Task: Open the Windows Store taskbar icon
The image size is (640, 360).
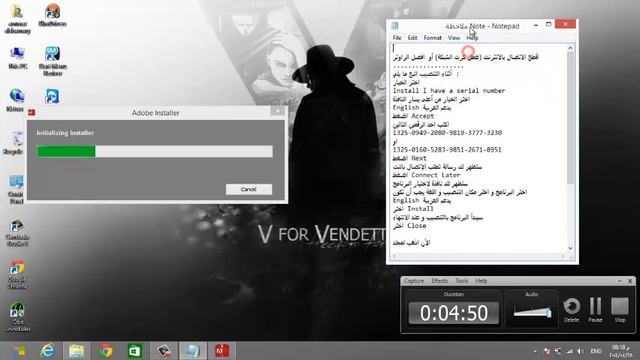Action: click(135, 351)
